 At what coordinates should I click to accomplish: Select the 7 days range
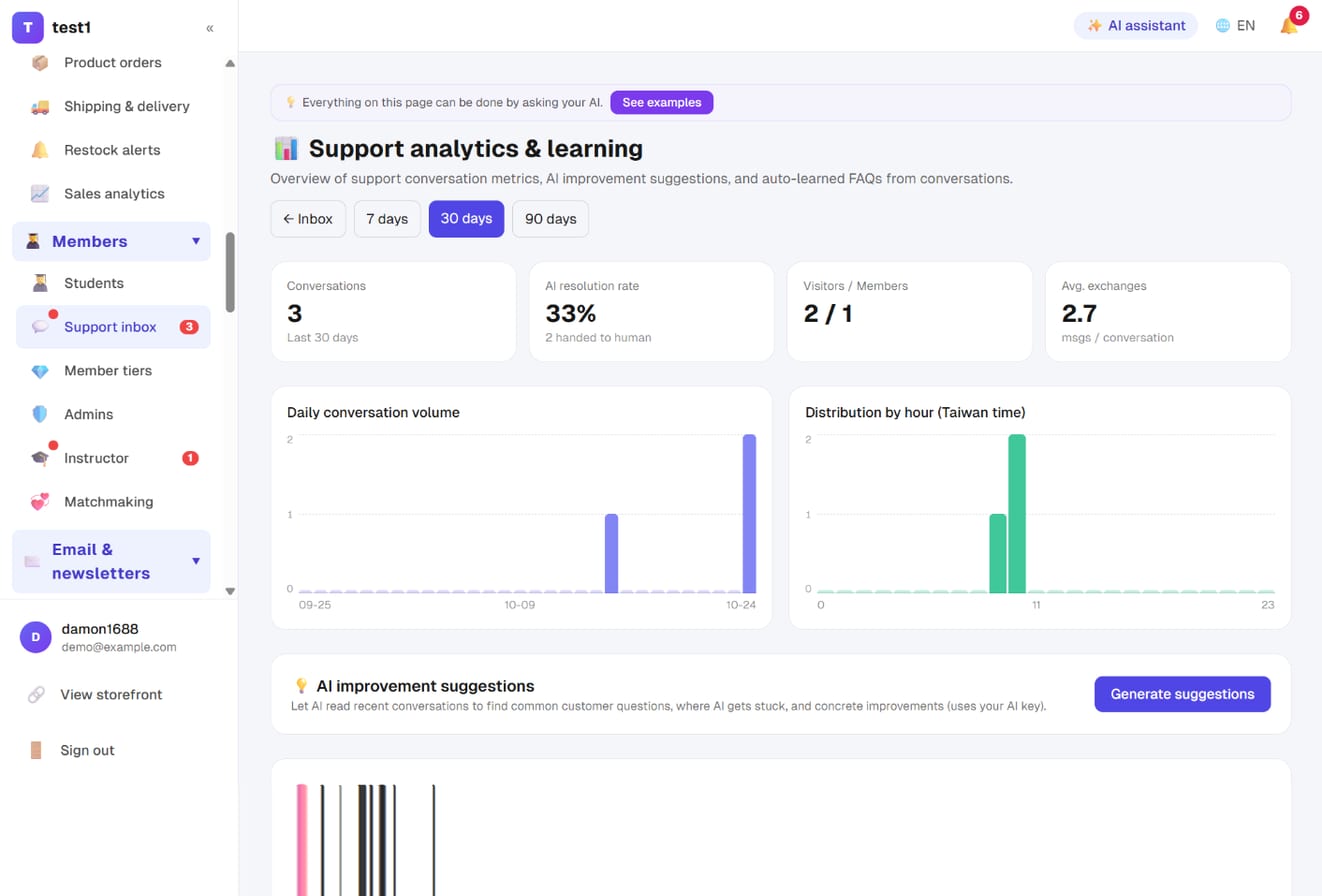(x=387, y=219)
